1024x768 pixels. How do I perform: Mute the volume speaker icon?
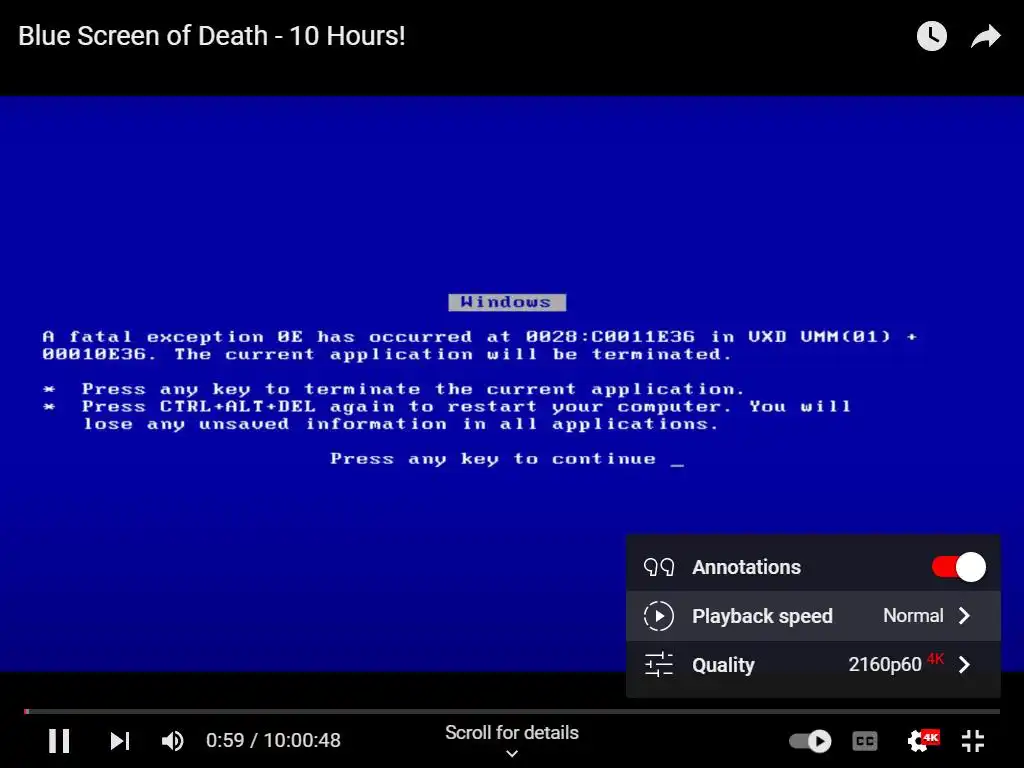click(x=173, y=741)
